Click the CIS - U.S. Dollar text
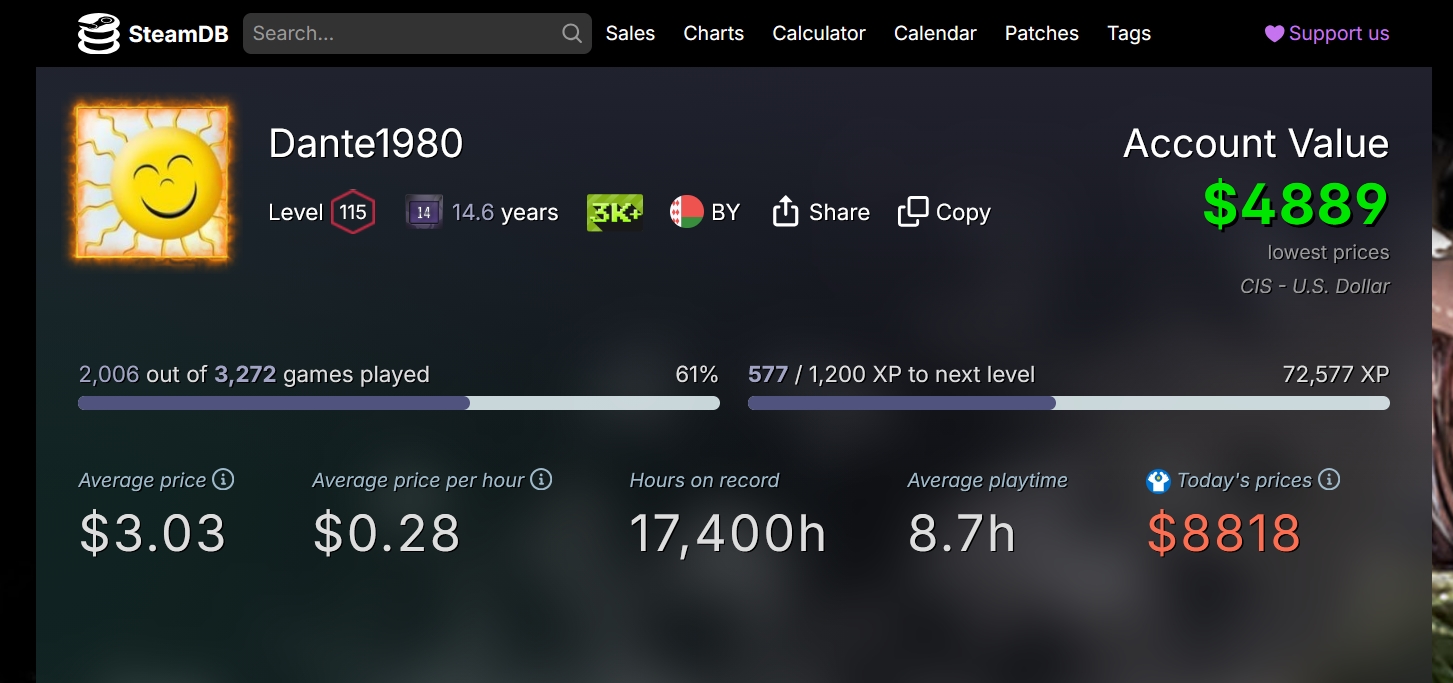 pyautogui.click(x=1315, y=286)
